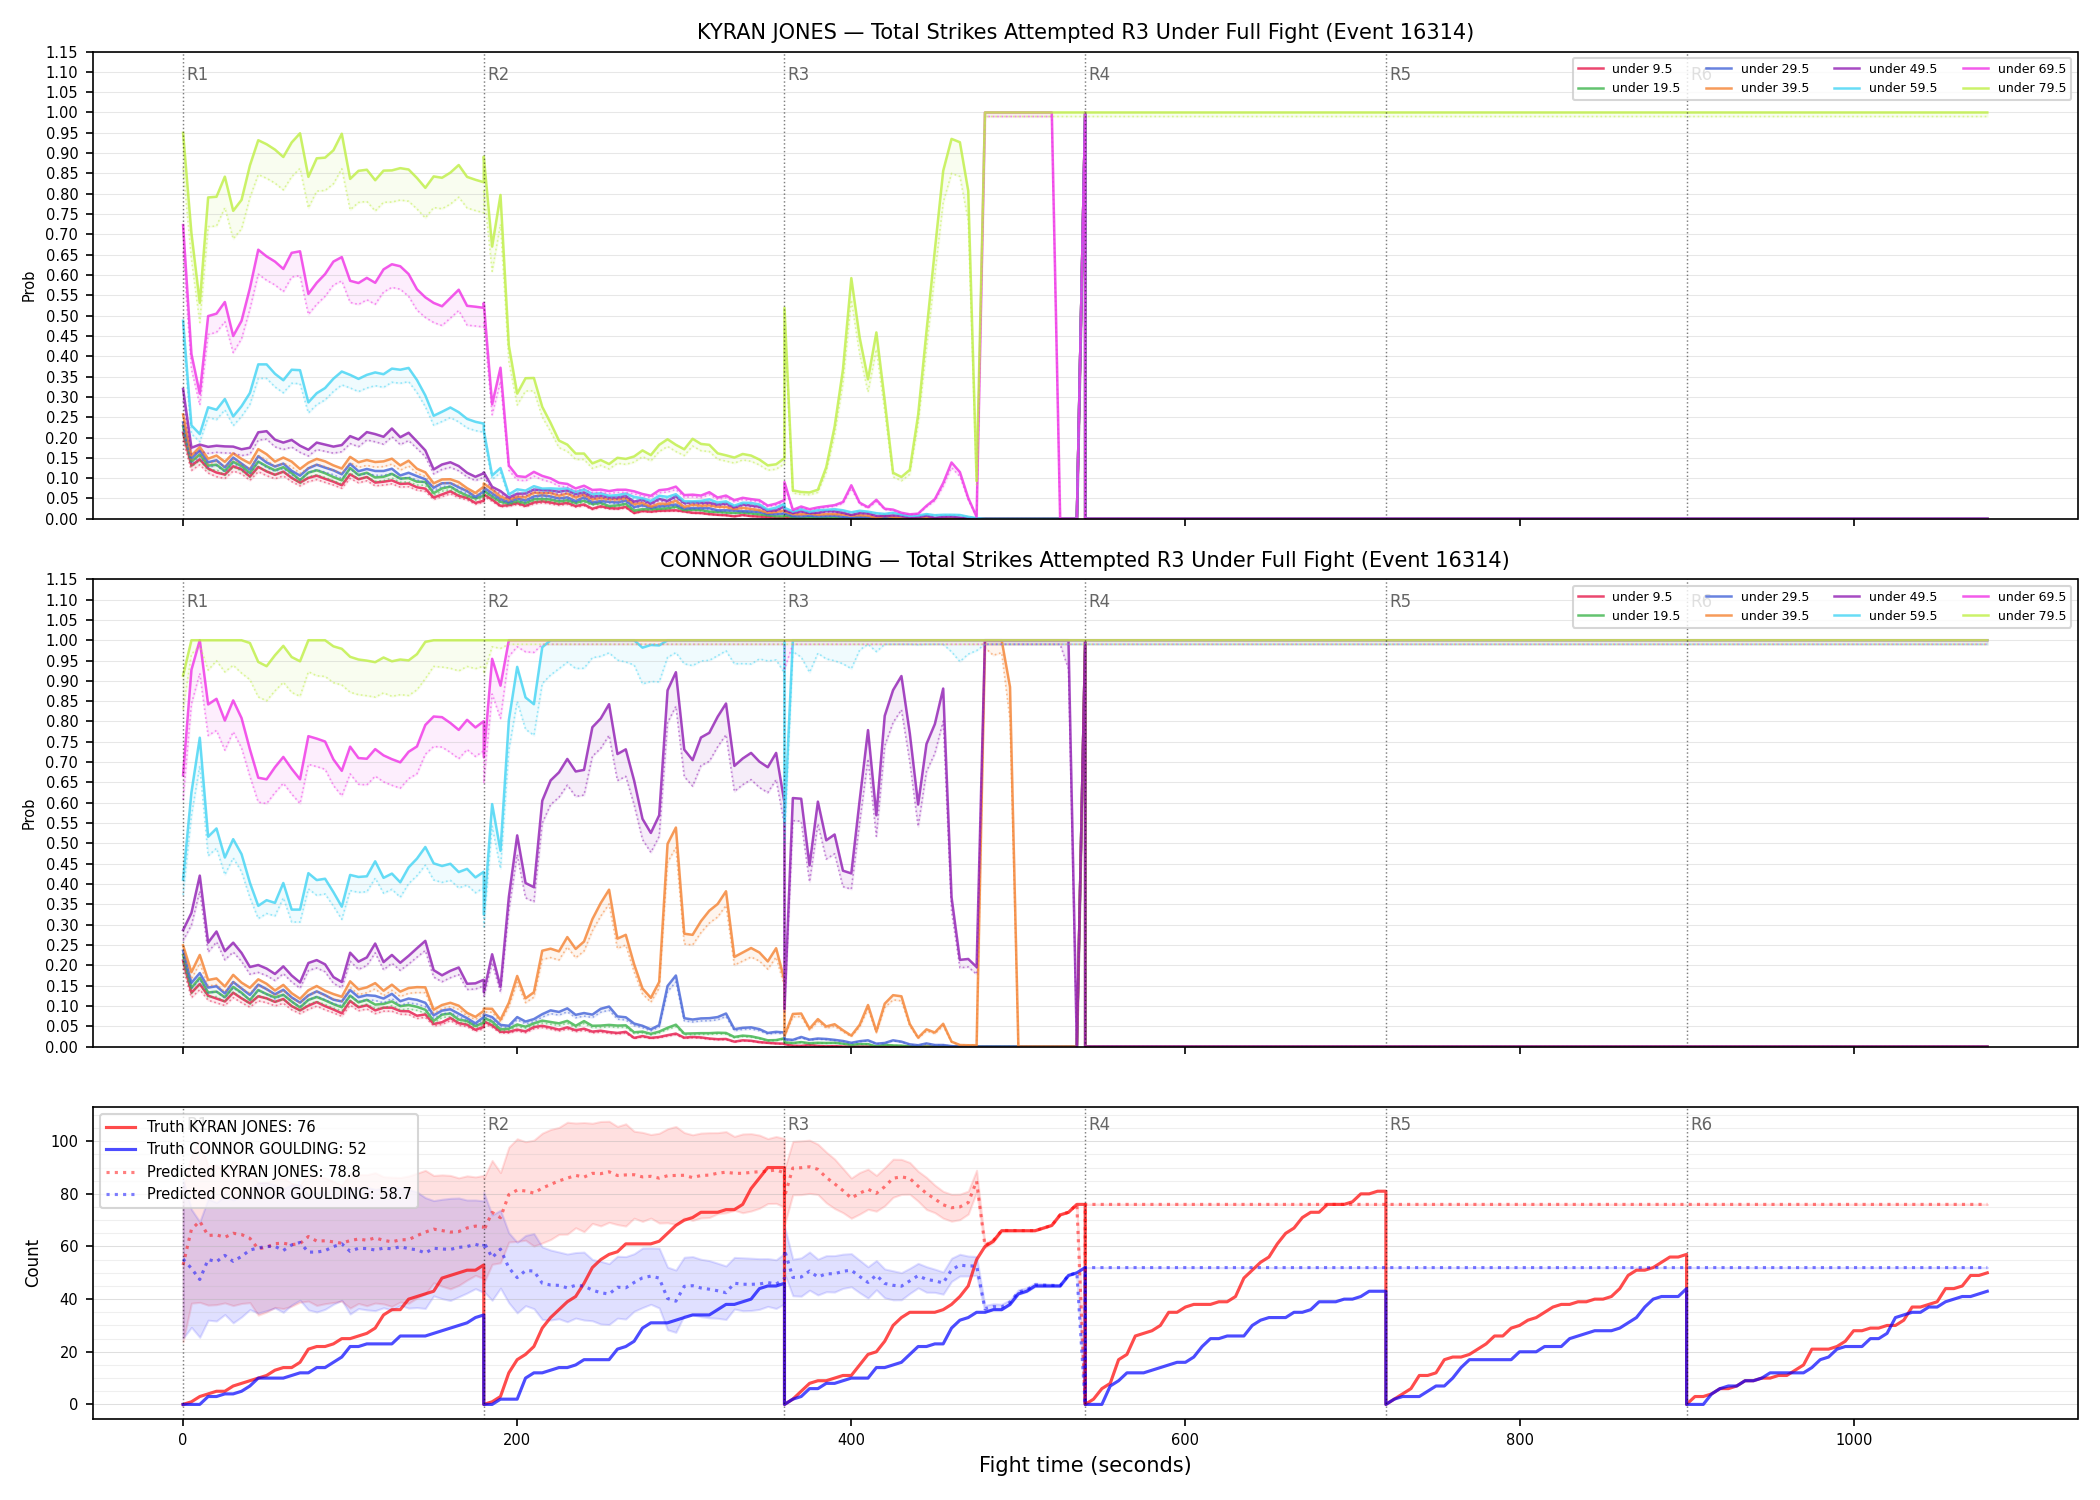Image resolution: width=2100 pixels, height=1500 pixels.
Task: Click the '400' x-axis tick label
Action: pos(851,1439)
